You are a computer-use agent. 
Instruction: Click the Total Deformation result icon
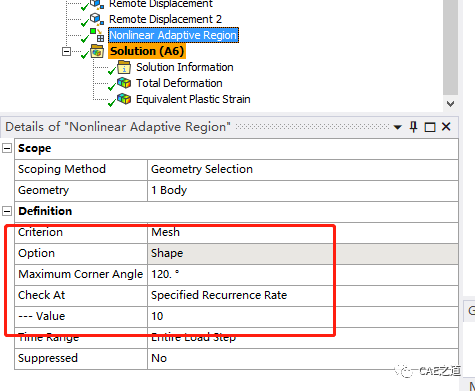coord(124,83)
